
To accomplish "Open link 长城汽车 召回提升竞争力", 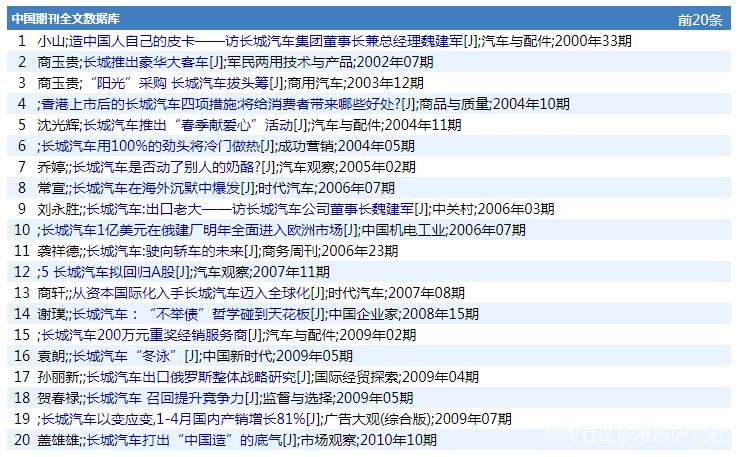I will click(164, 398).
